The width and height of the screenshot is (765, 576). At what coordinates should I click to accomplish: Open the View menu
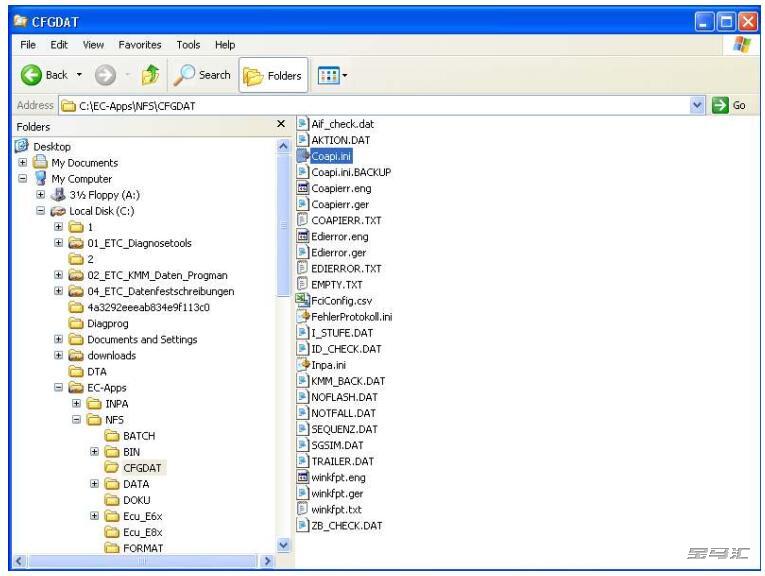pyautogui.click(x=93, y=45)
